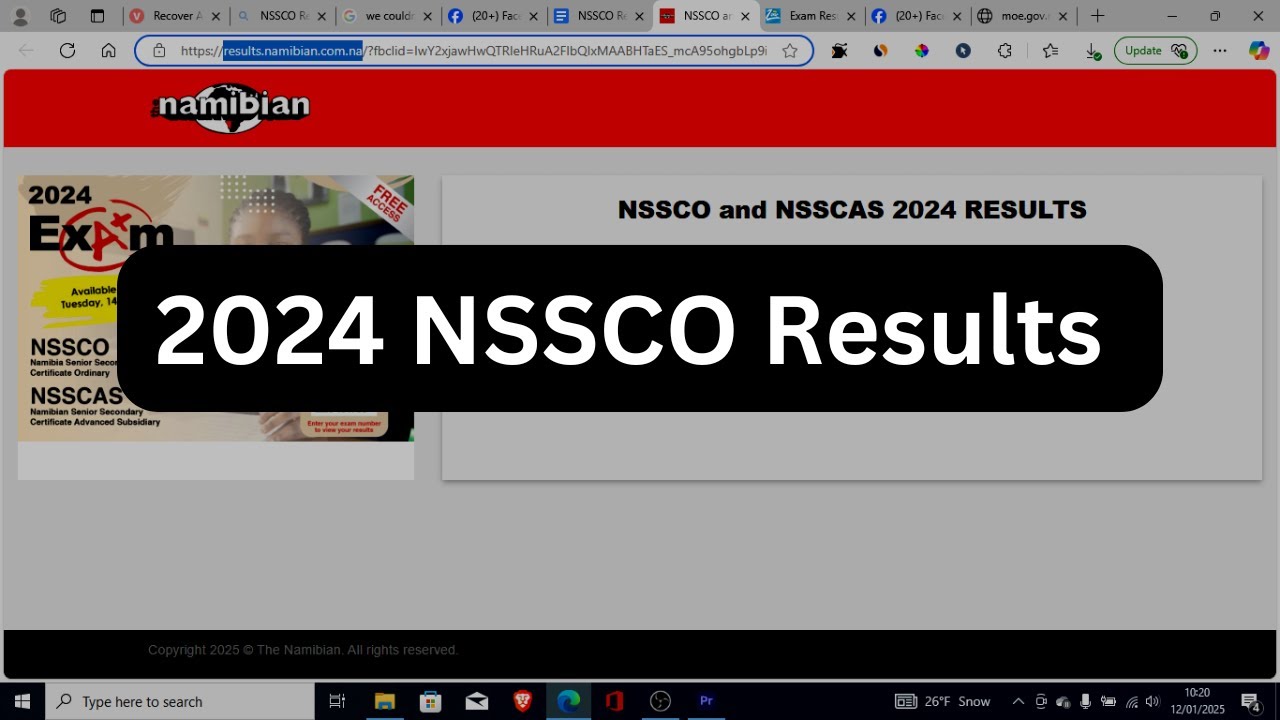The image size is (1280, 720).
Task: Open the Copilot sidebar icon
Action: pyautogui.click(x=1258, y=50)
